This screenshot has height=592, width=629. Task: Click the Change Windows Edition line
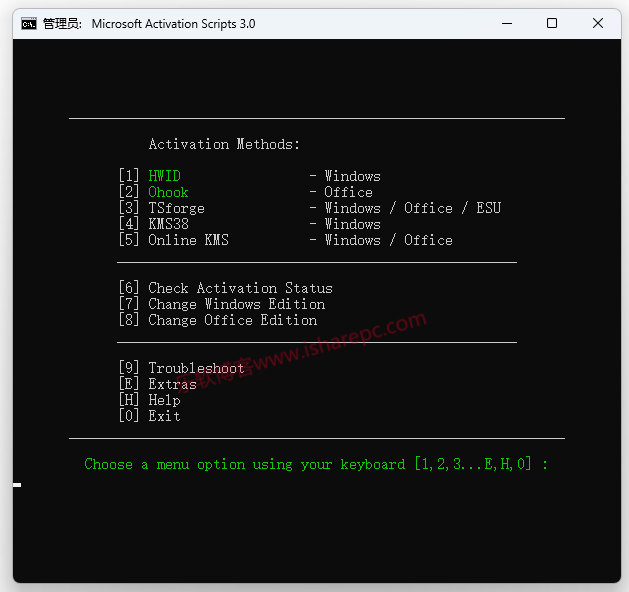coord(222,304)
